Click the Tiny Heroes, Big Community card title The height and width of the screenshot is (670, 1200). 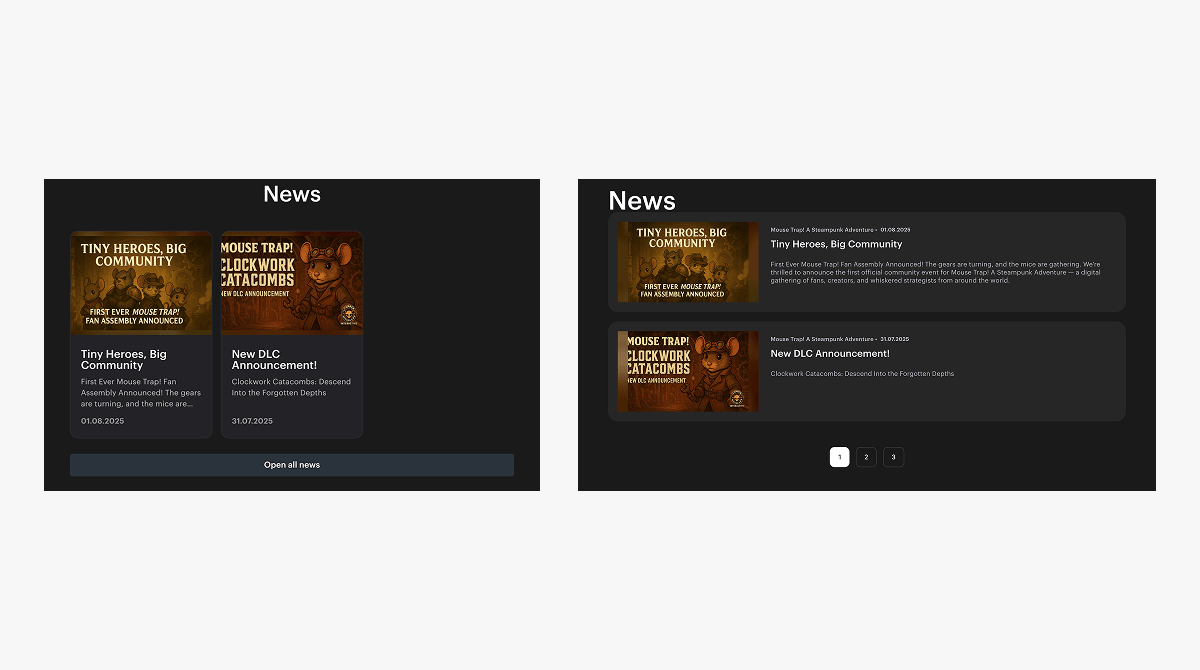(x=124, y=360)
